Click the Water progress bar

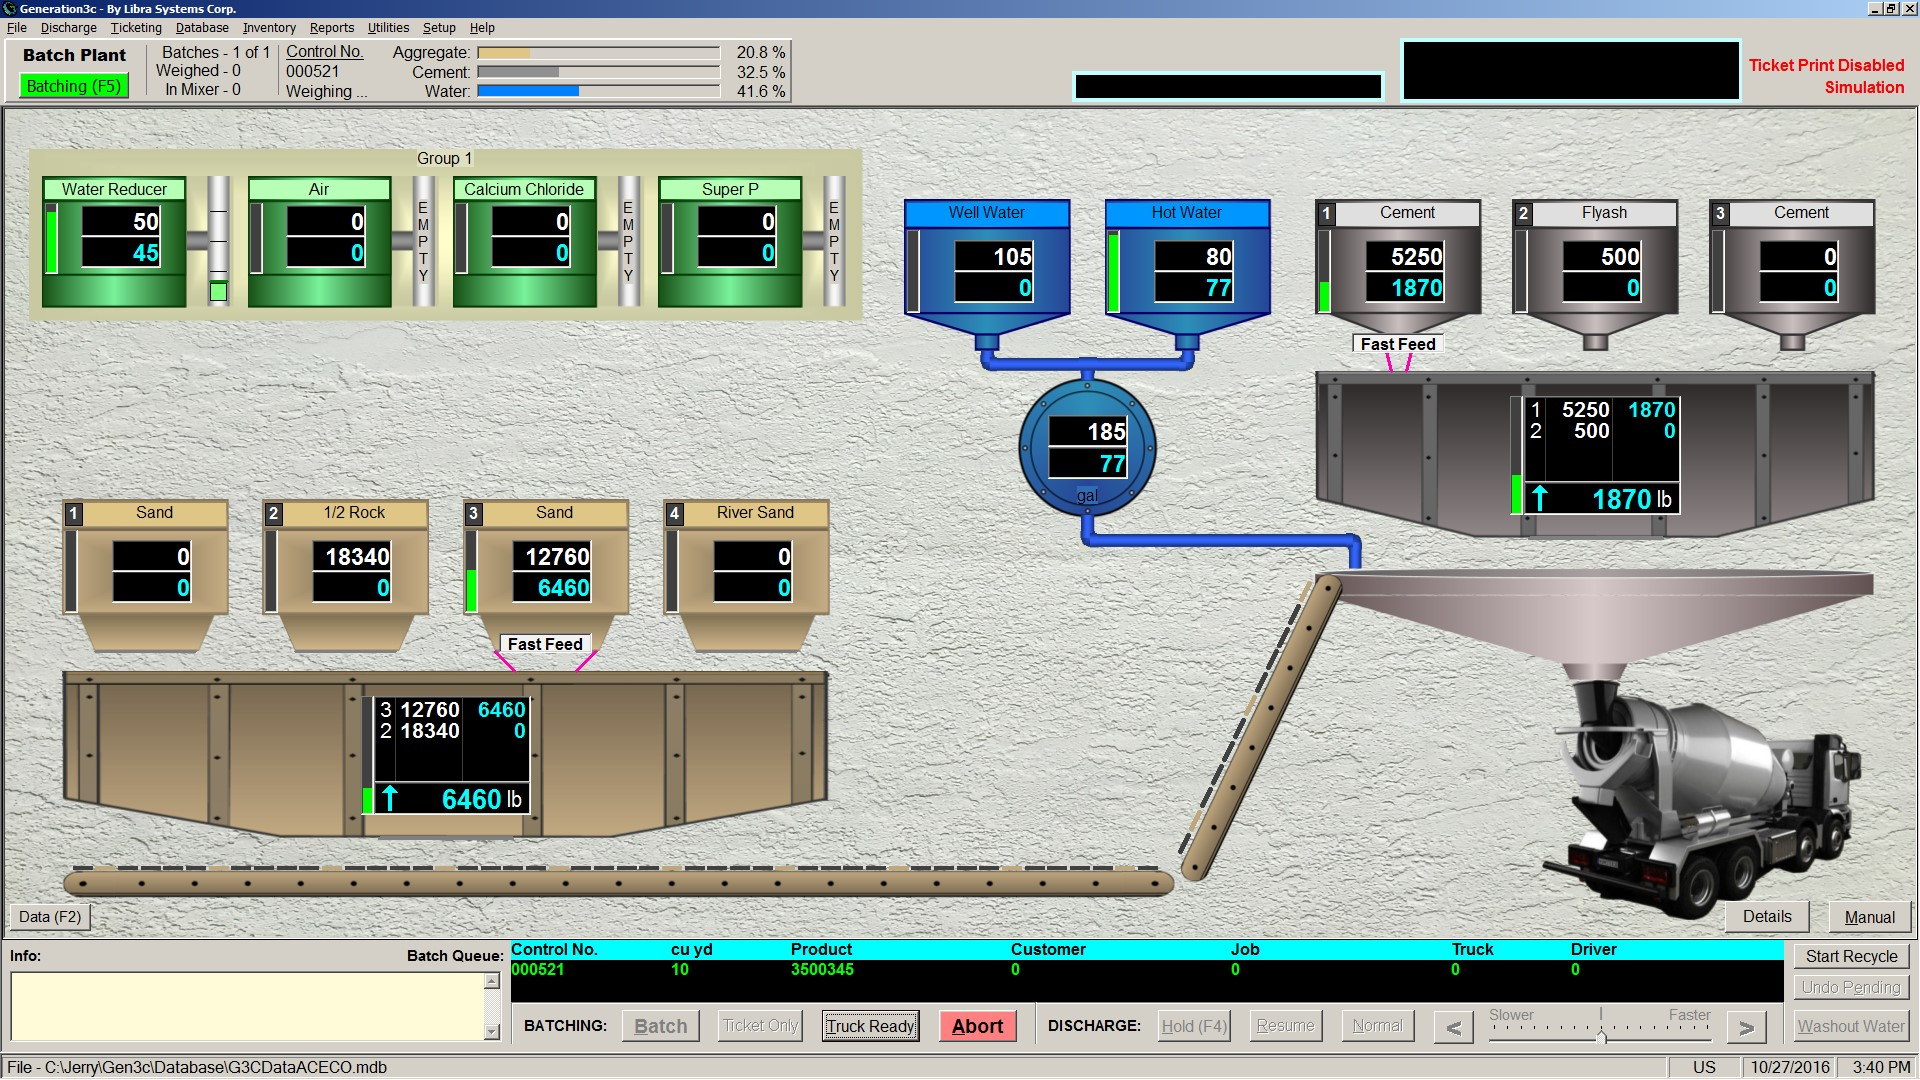(x=598, y=91)
